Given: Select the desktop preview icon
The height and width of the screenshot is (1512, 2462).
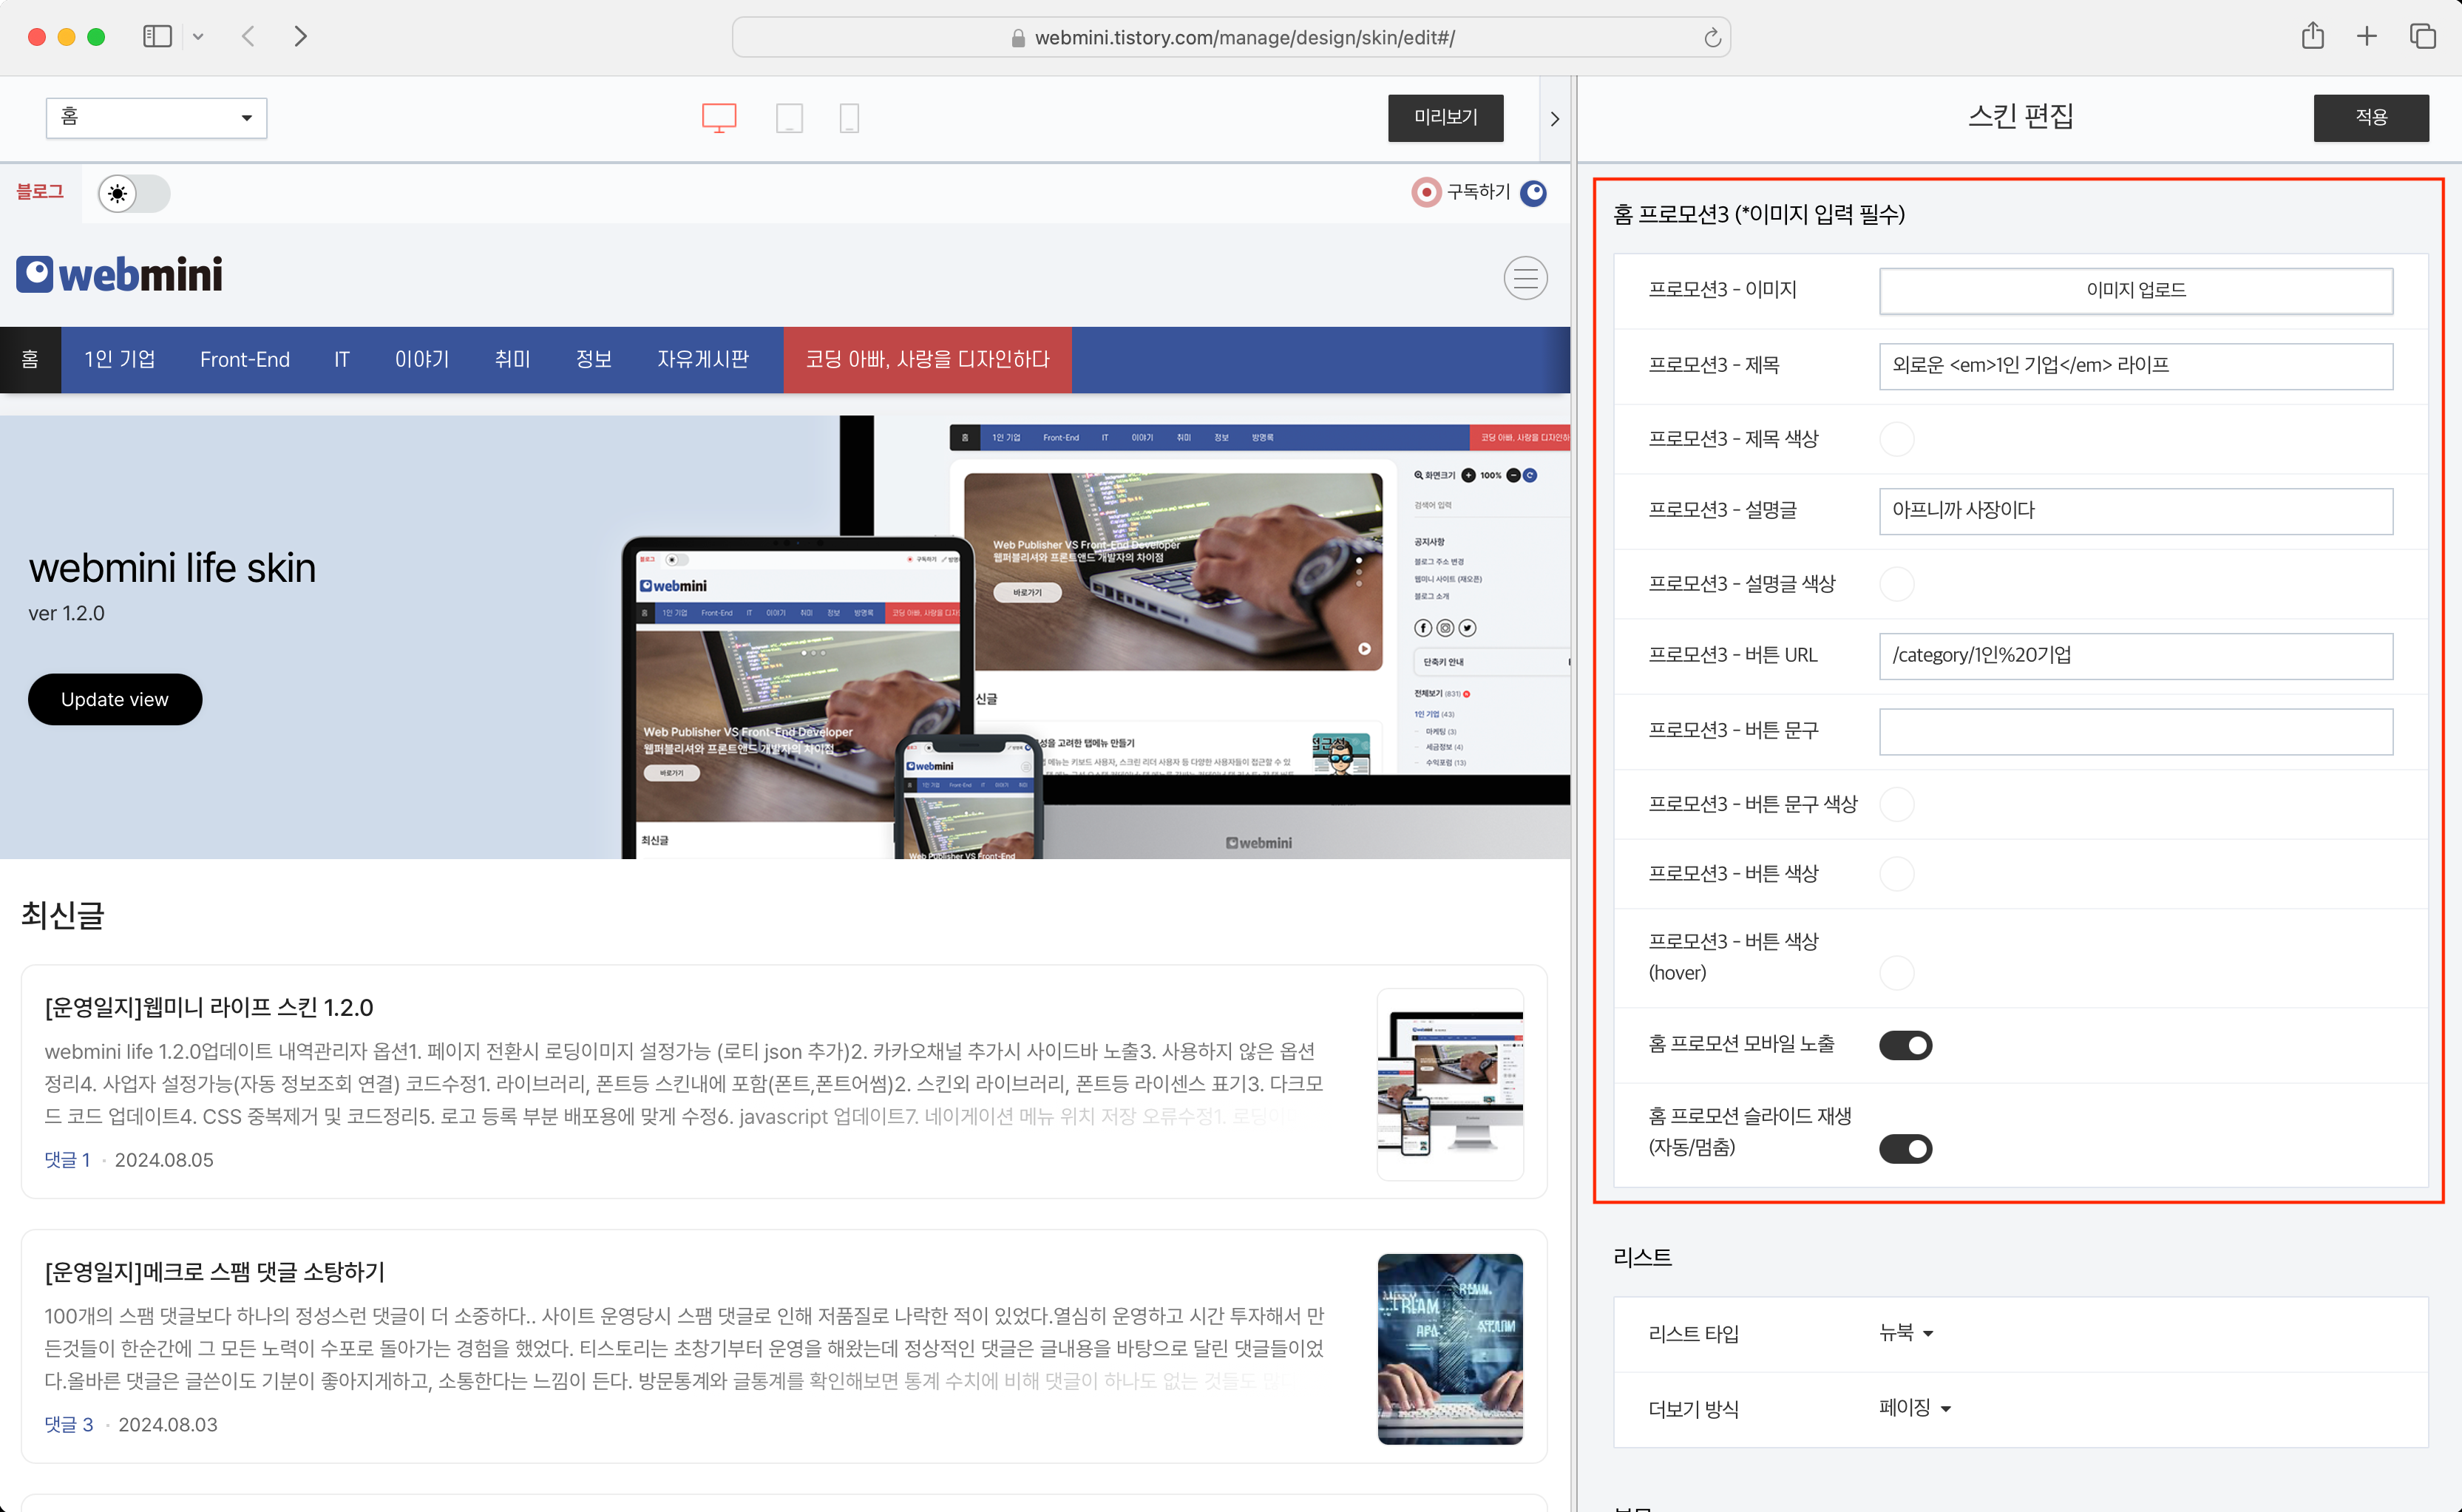Looking at the screenshot, I should point(718,118).
